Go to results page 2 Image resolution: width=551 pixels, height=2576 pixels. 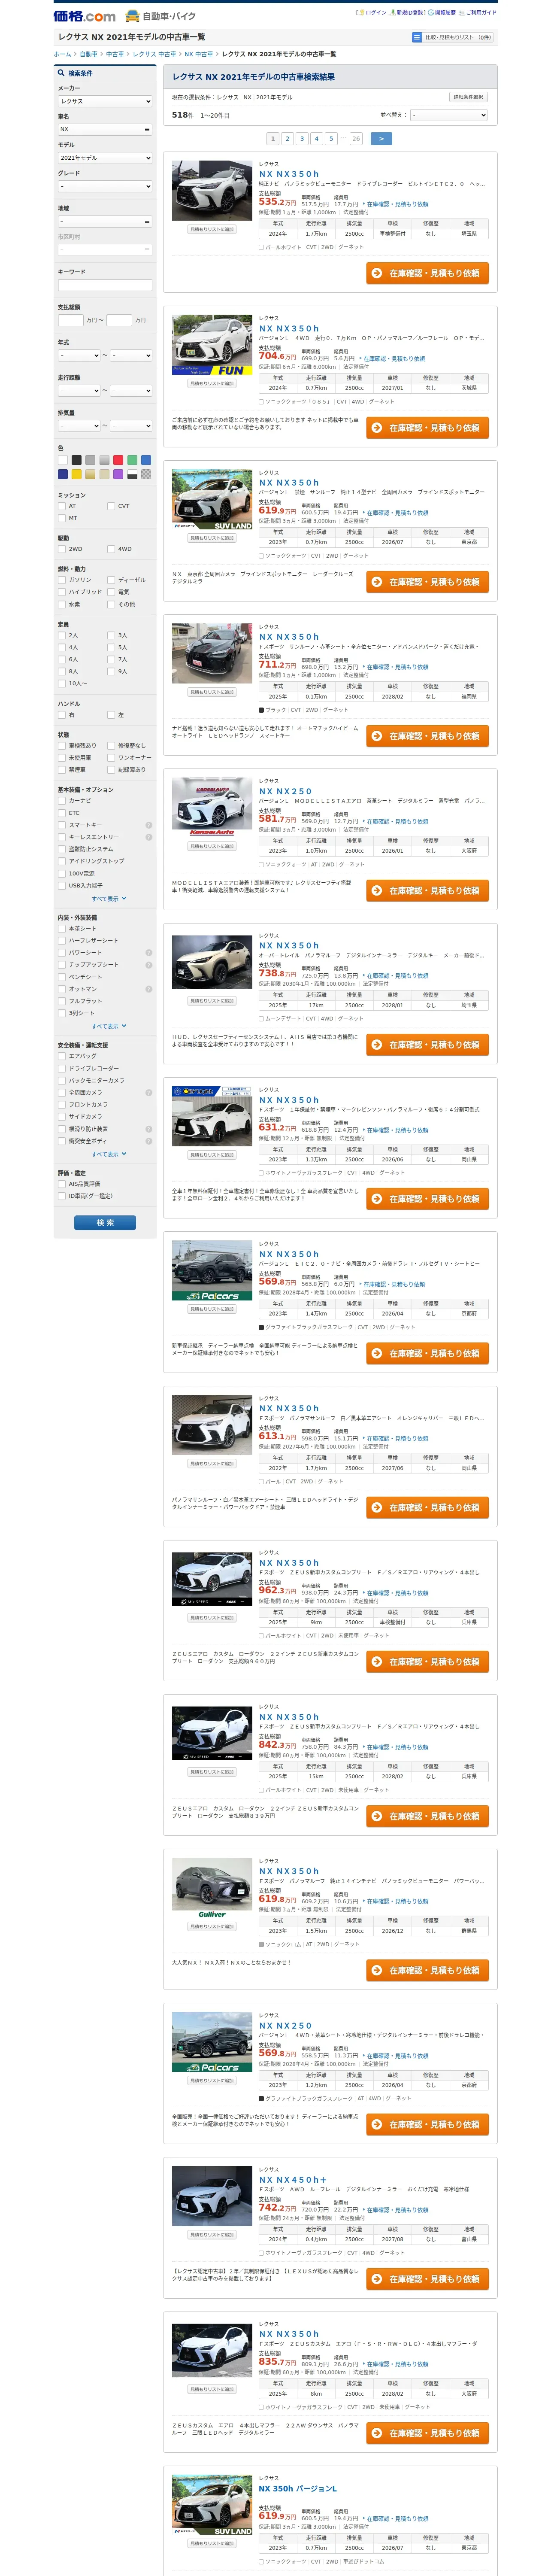tap(287, 139)
